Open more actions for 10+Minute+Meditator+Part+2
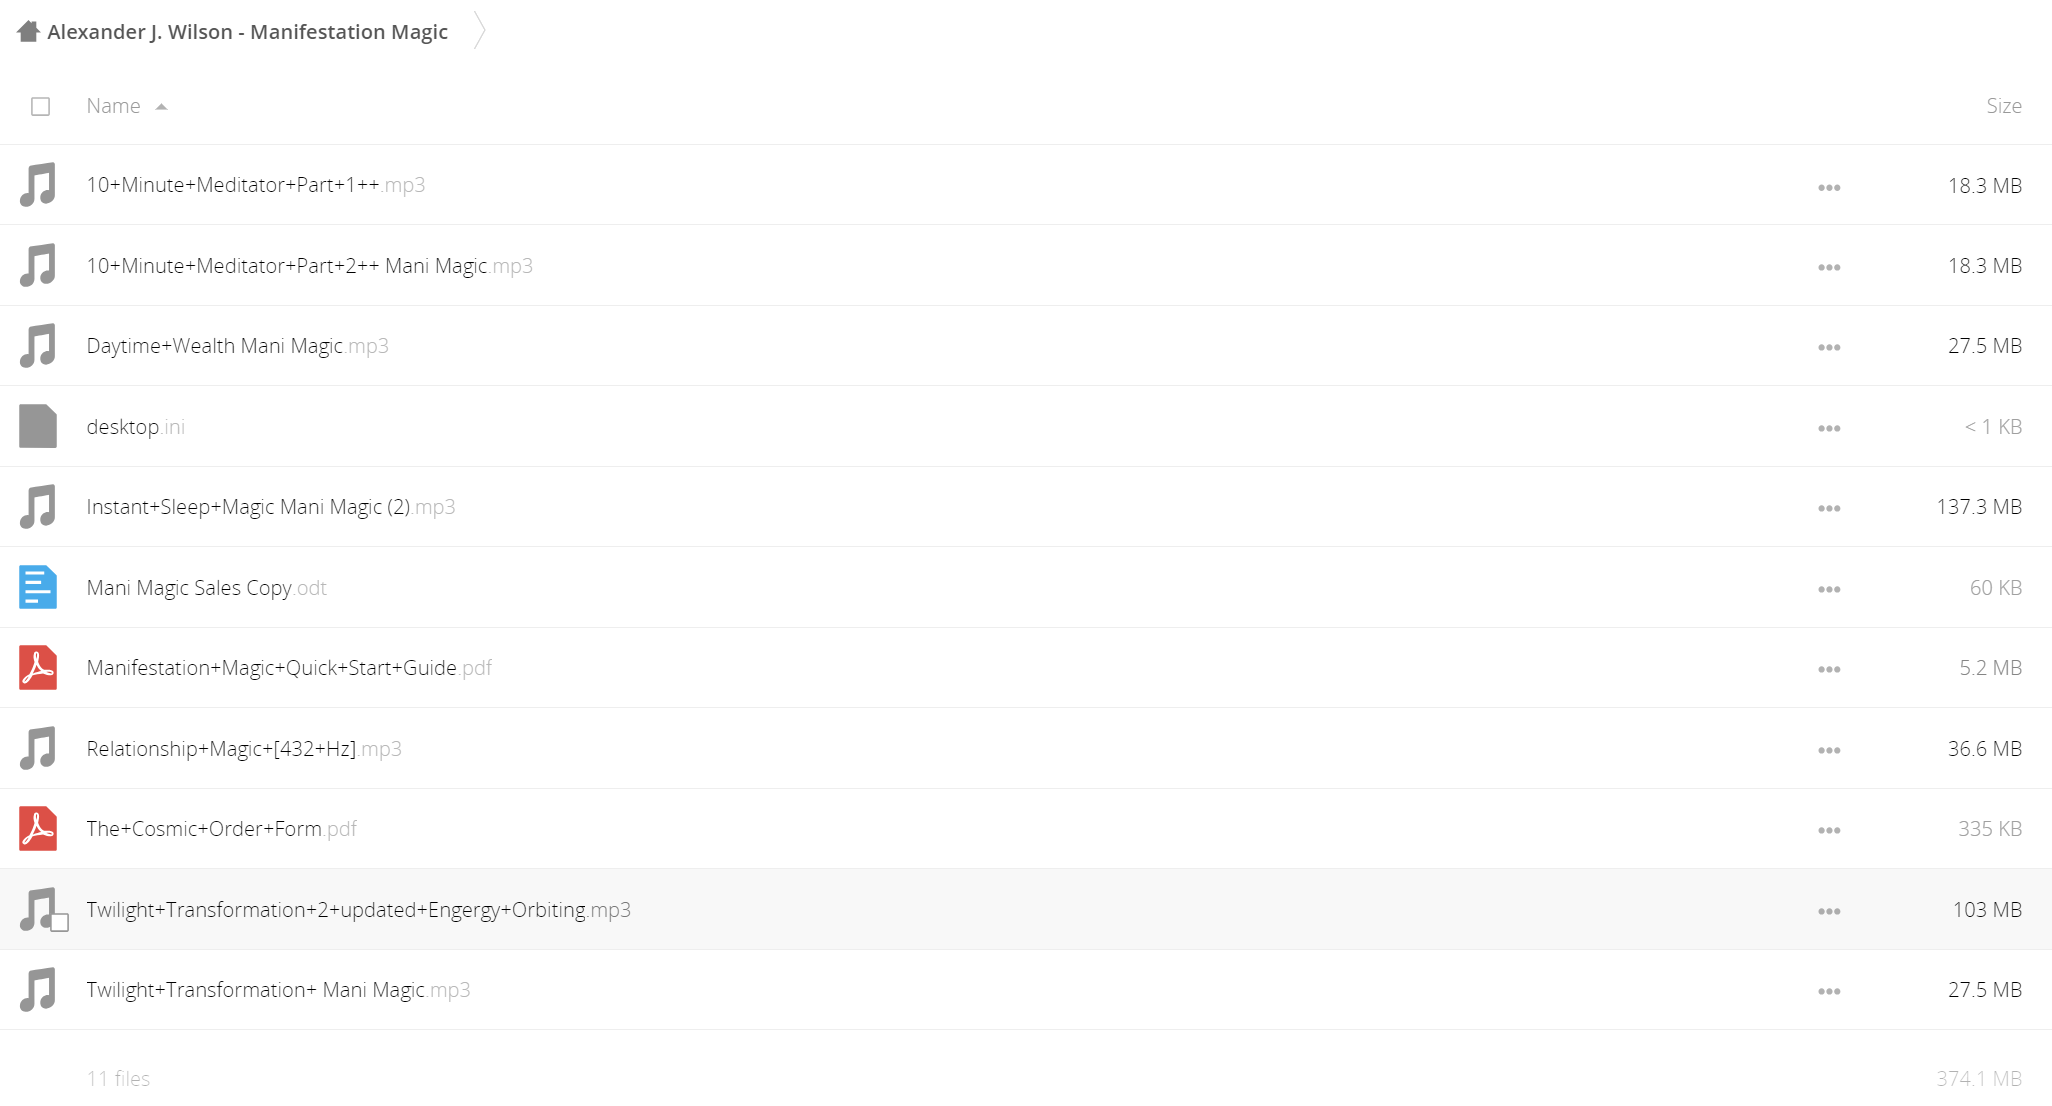Screen dimensions: 2052x1106 tap(1829, 267)
